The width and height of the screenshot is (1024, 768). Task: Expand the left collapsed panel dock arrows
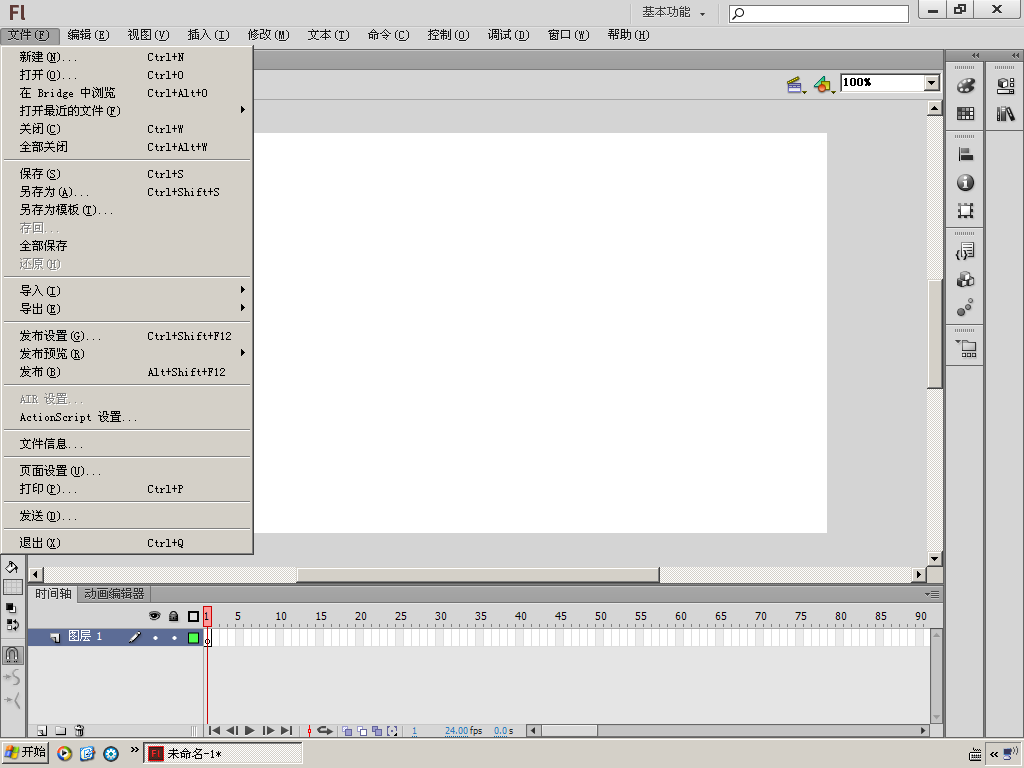(x=975, y=56)
